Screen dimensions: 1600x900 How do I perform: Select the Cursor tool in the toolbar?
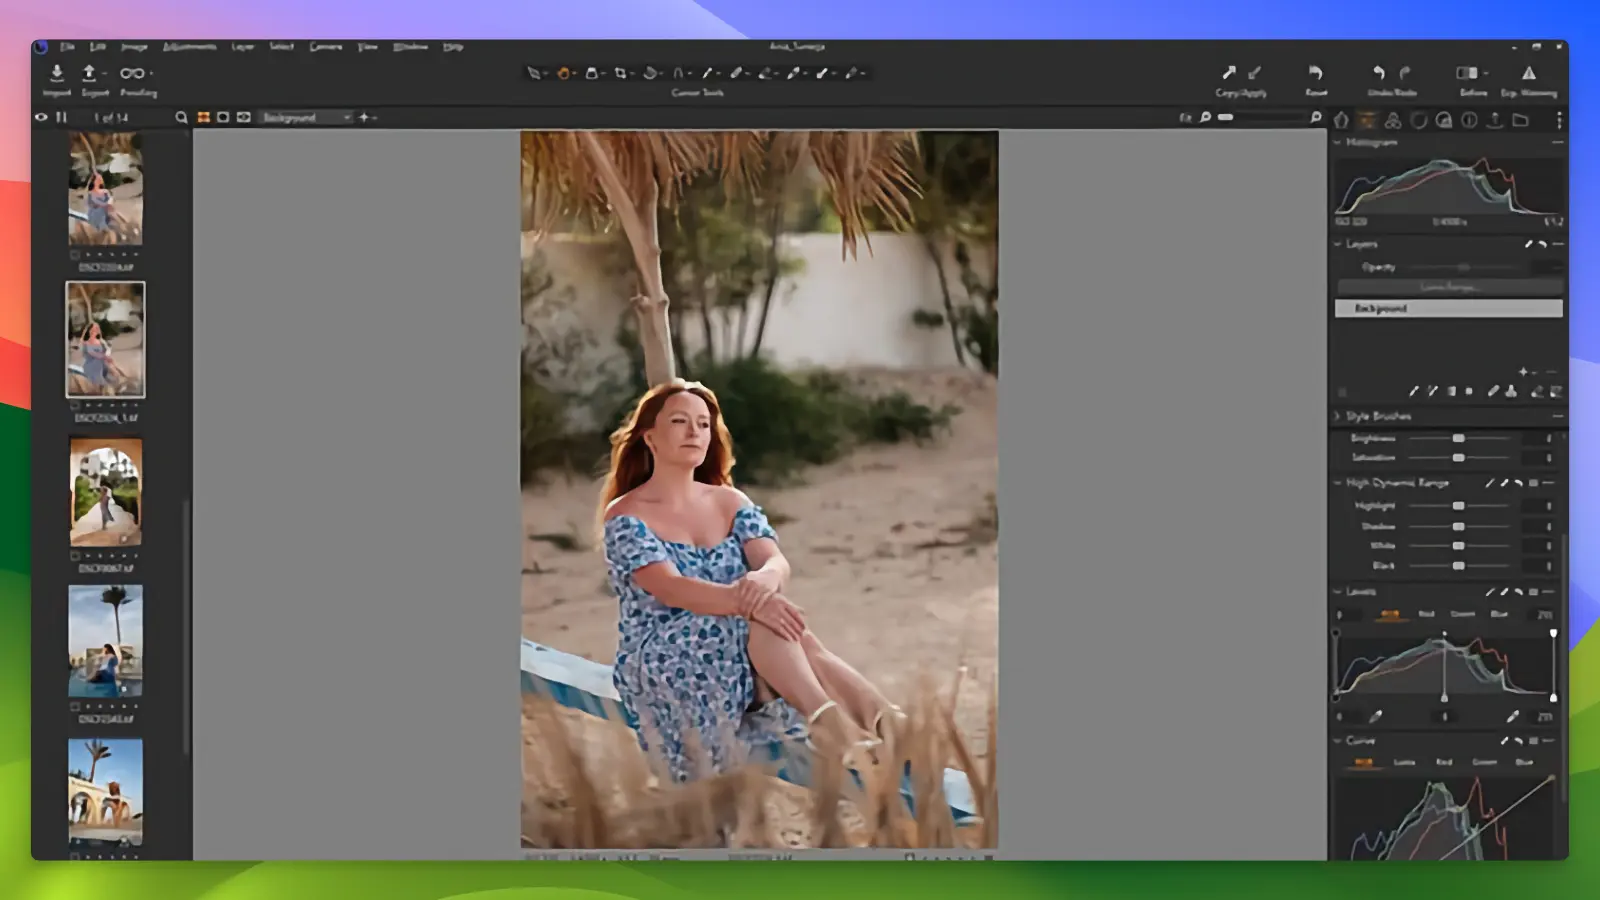537,72
